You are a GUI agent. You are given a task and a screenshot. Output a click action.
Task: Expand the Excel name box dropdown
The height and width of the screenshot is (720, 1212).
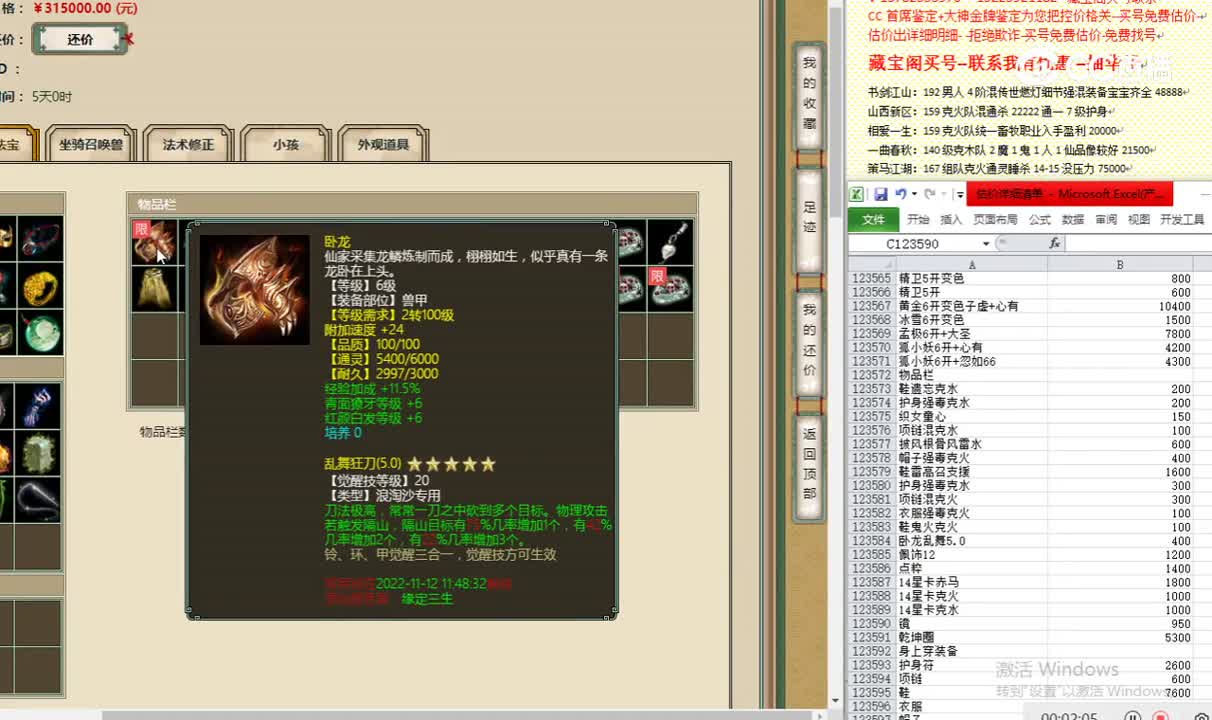tap(986, 243)
